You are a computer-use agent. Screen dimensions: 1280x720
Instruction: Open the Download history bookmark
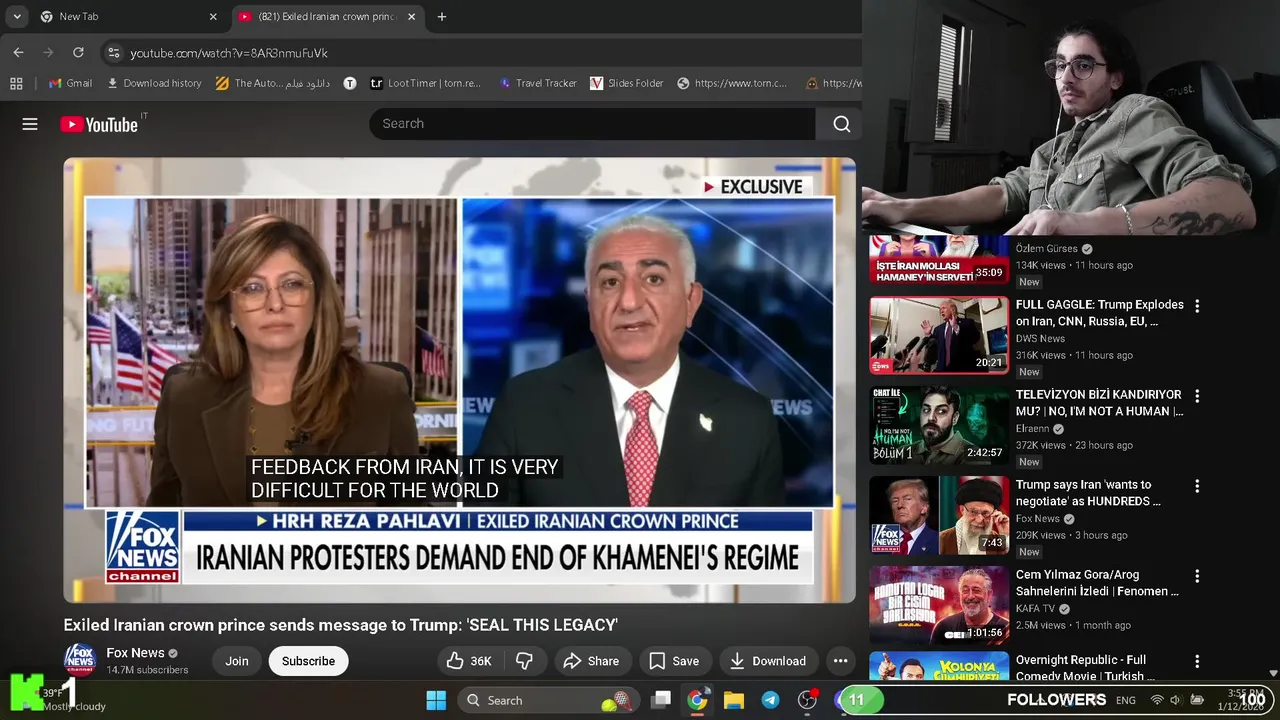point(154,84)
